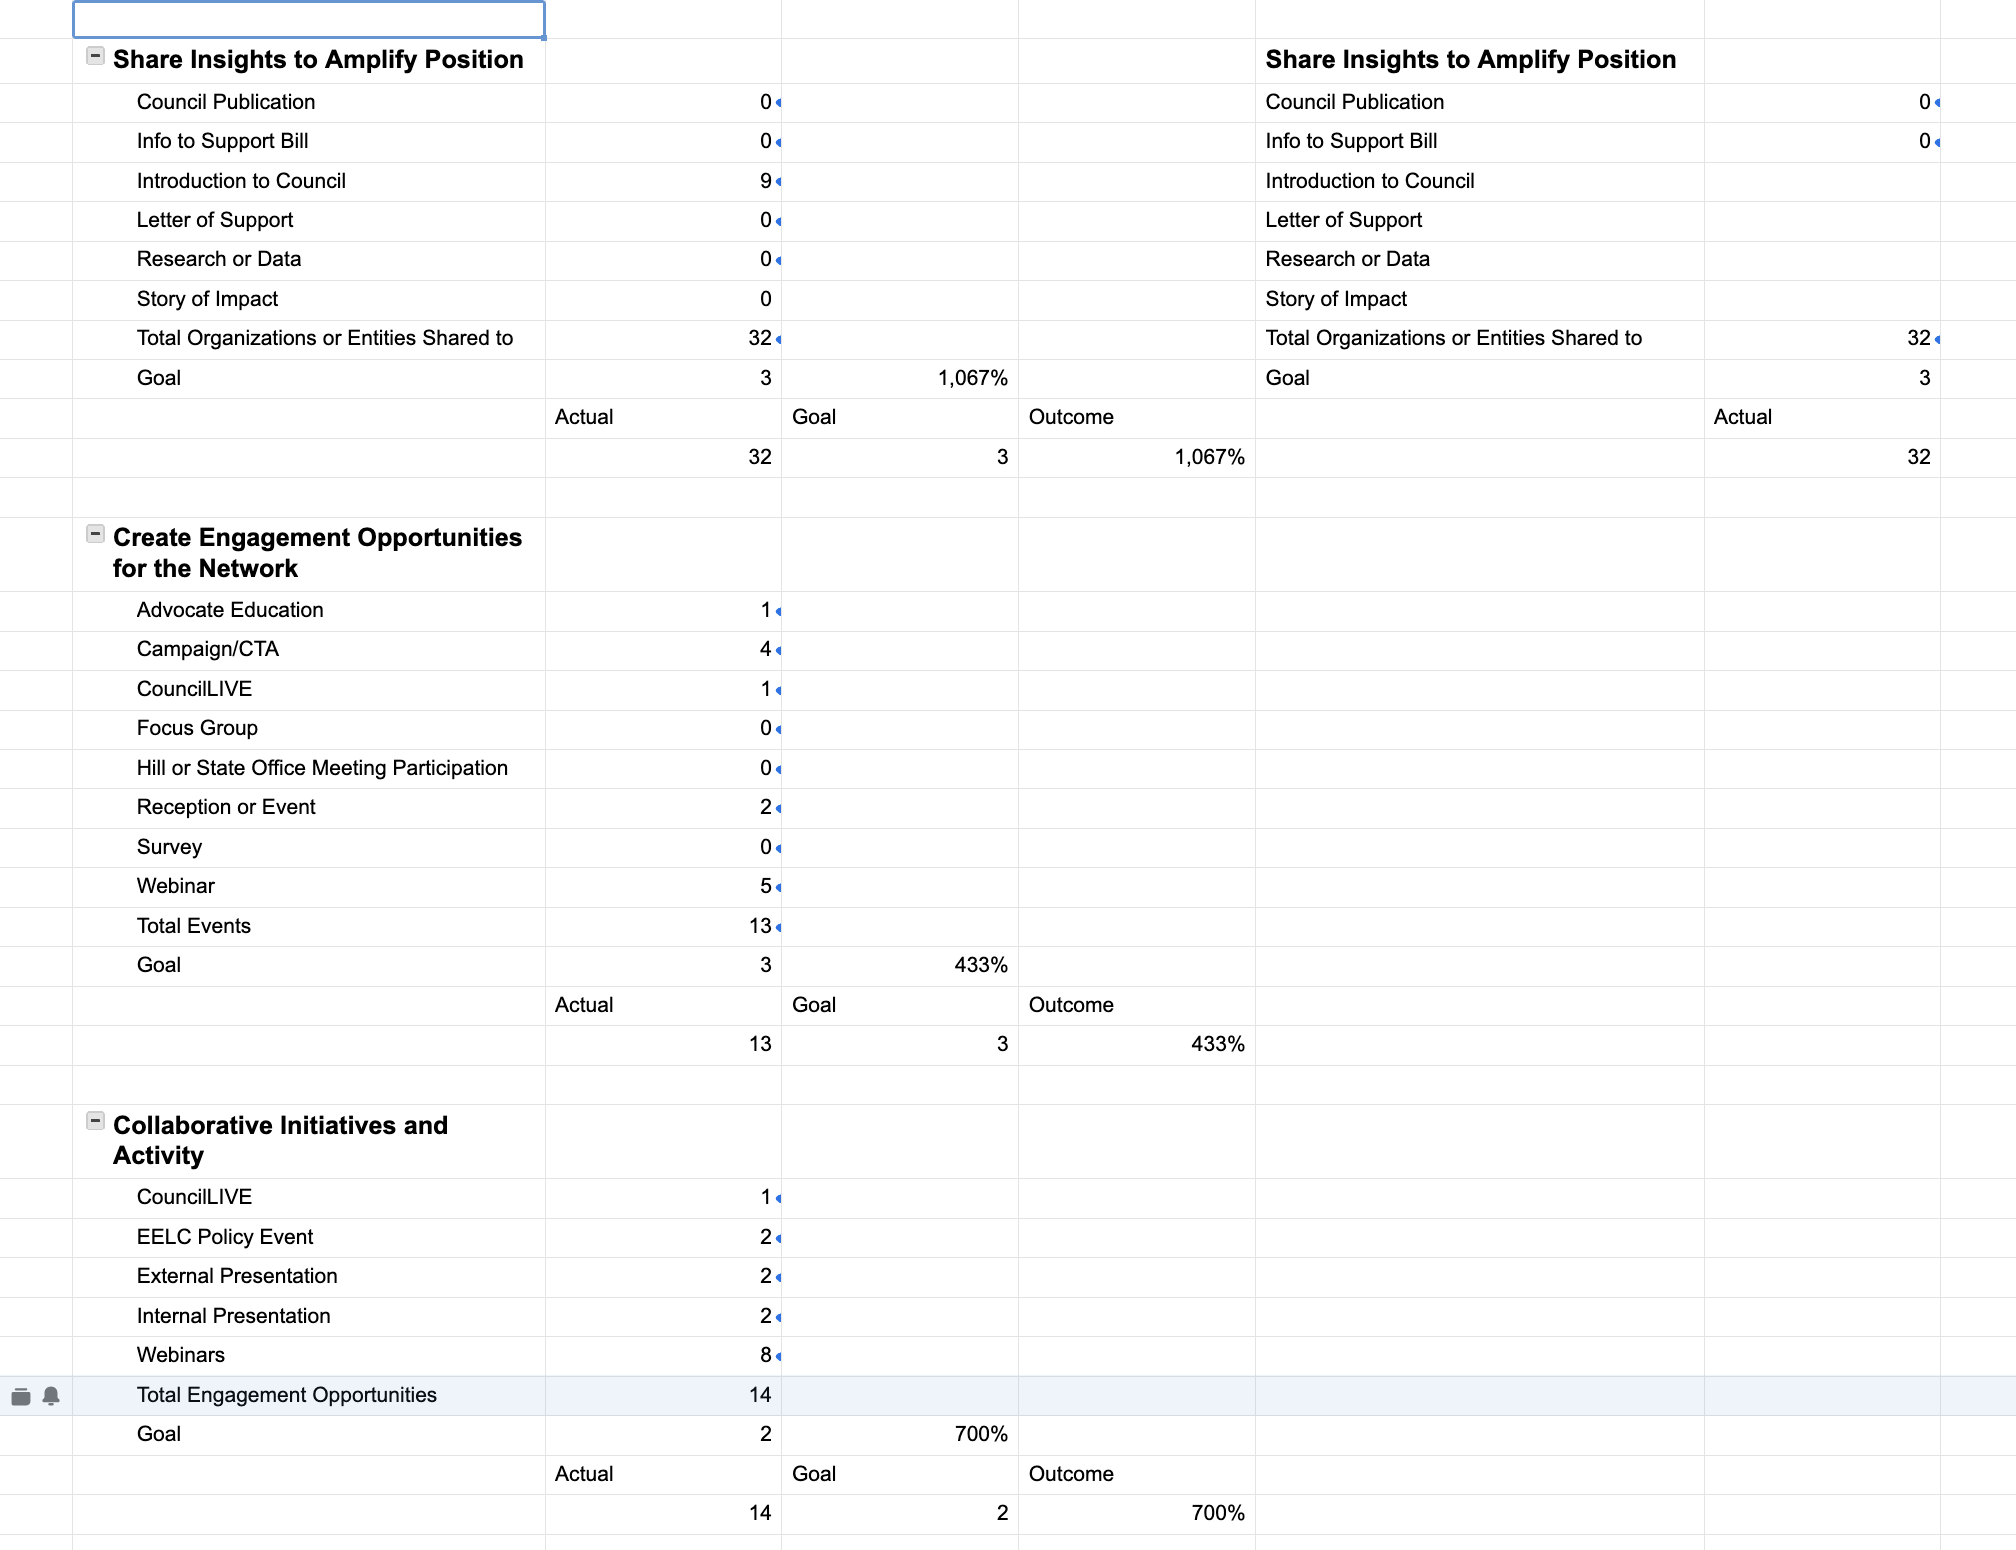The height and width of the screenshot is (1550, 2016).
Task: Select the Actual header in right-side table
Action: point(1742,417)
